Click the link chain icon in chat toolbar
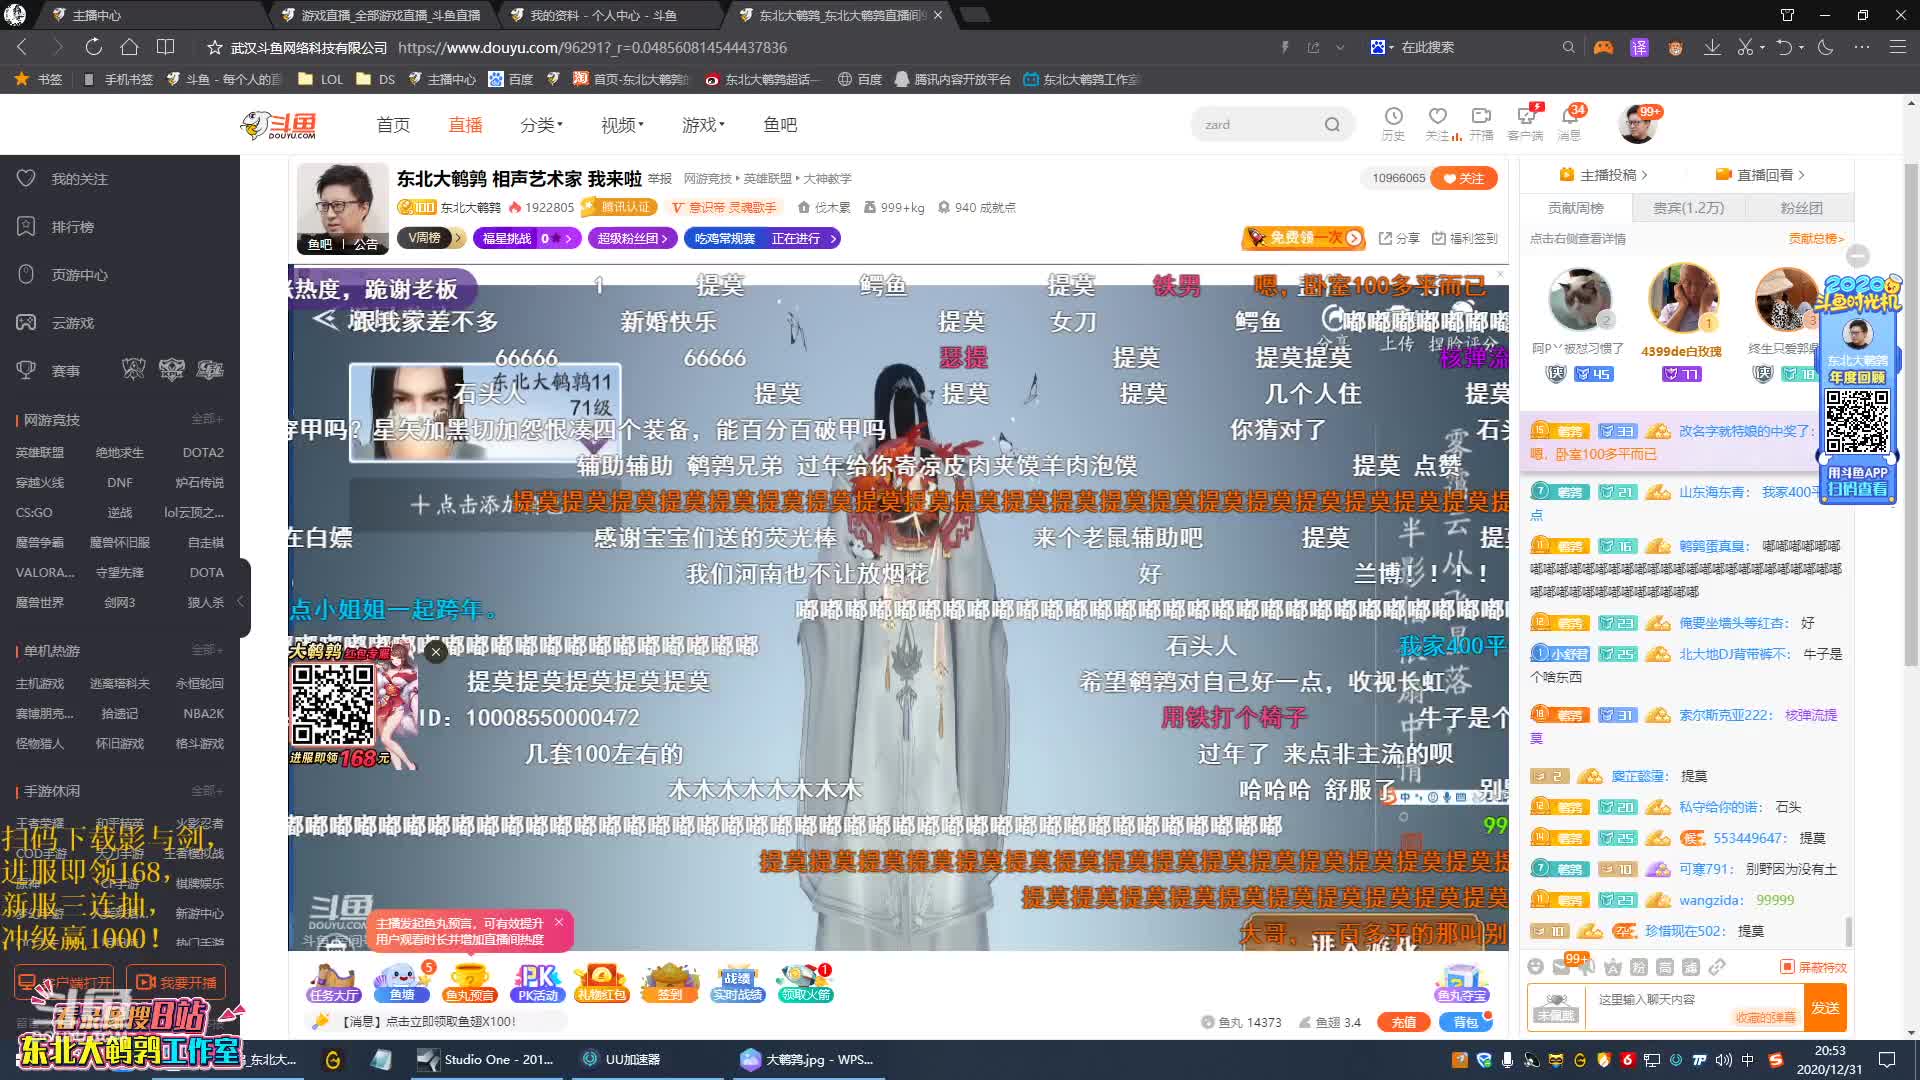This screenshot has height=1080, width=1920. (x=1717, y=967)
